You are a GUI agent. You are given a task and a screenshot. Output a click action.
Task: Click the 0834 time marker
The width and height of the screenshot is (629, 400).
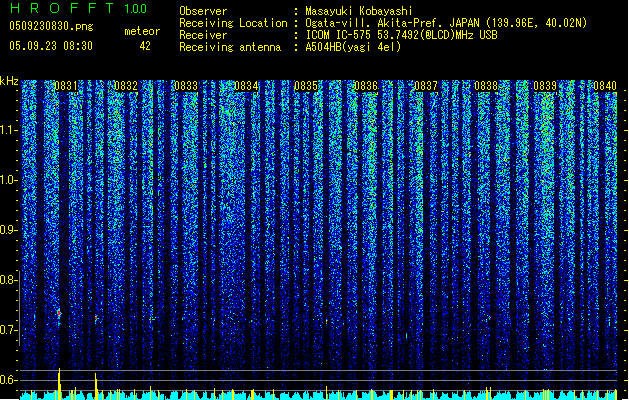(x=246, y=86)
